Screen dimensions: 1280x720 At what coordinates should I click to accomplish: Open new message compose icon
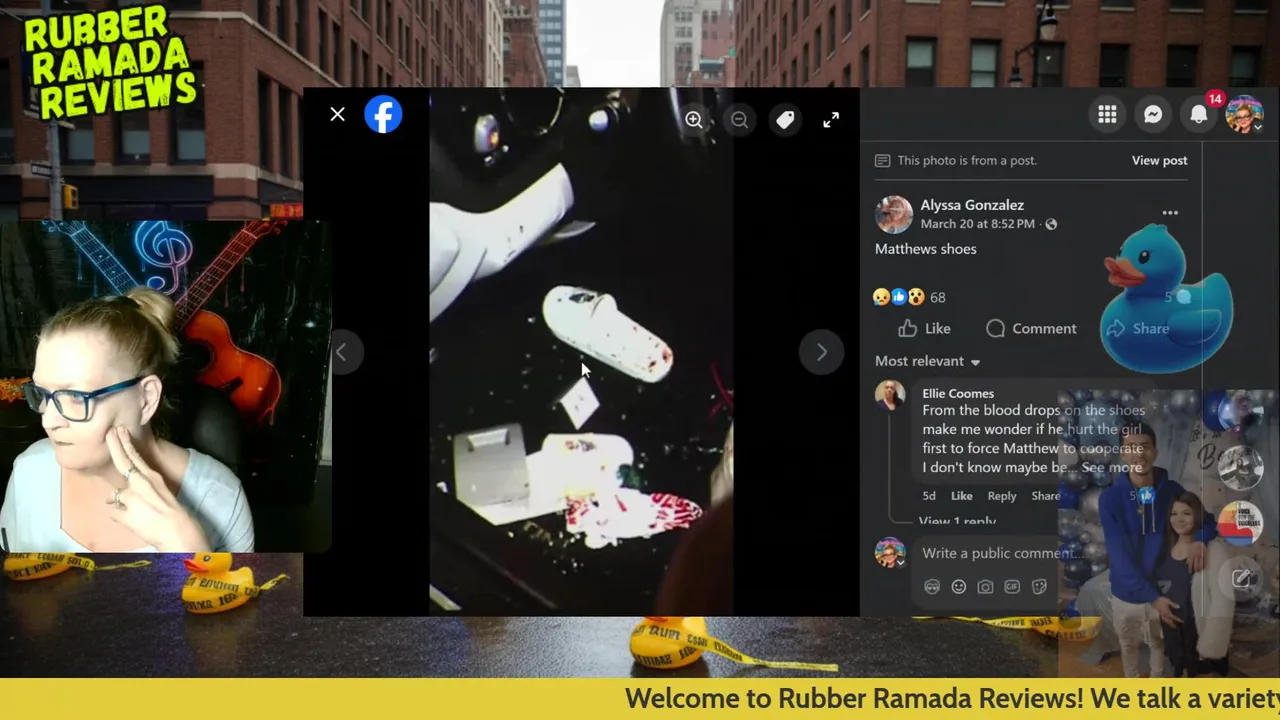click(x=1241, y=578)
